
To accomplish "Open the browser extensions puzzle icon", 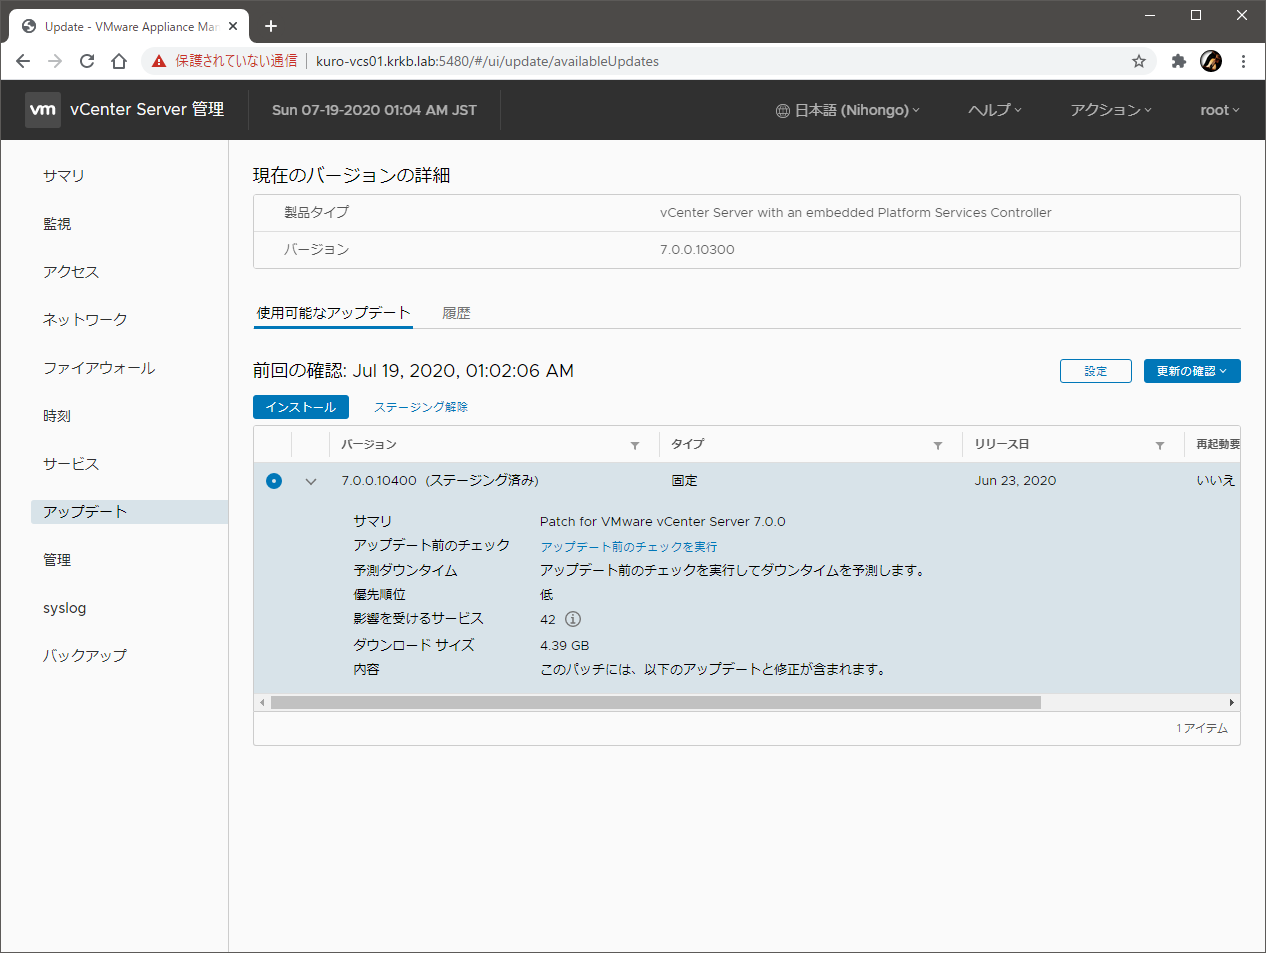I will [x=1179, y=61].
